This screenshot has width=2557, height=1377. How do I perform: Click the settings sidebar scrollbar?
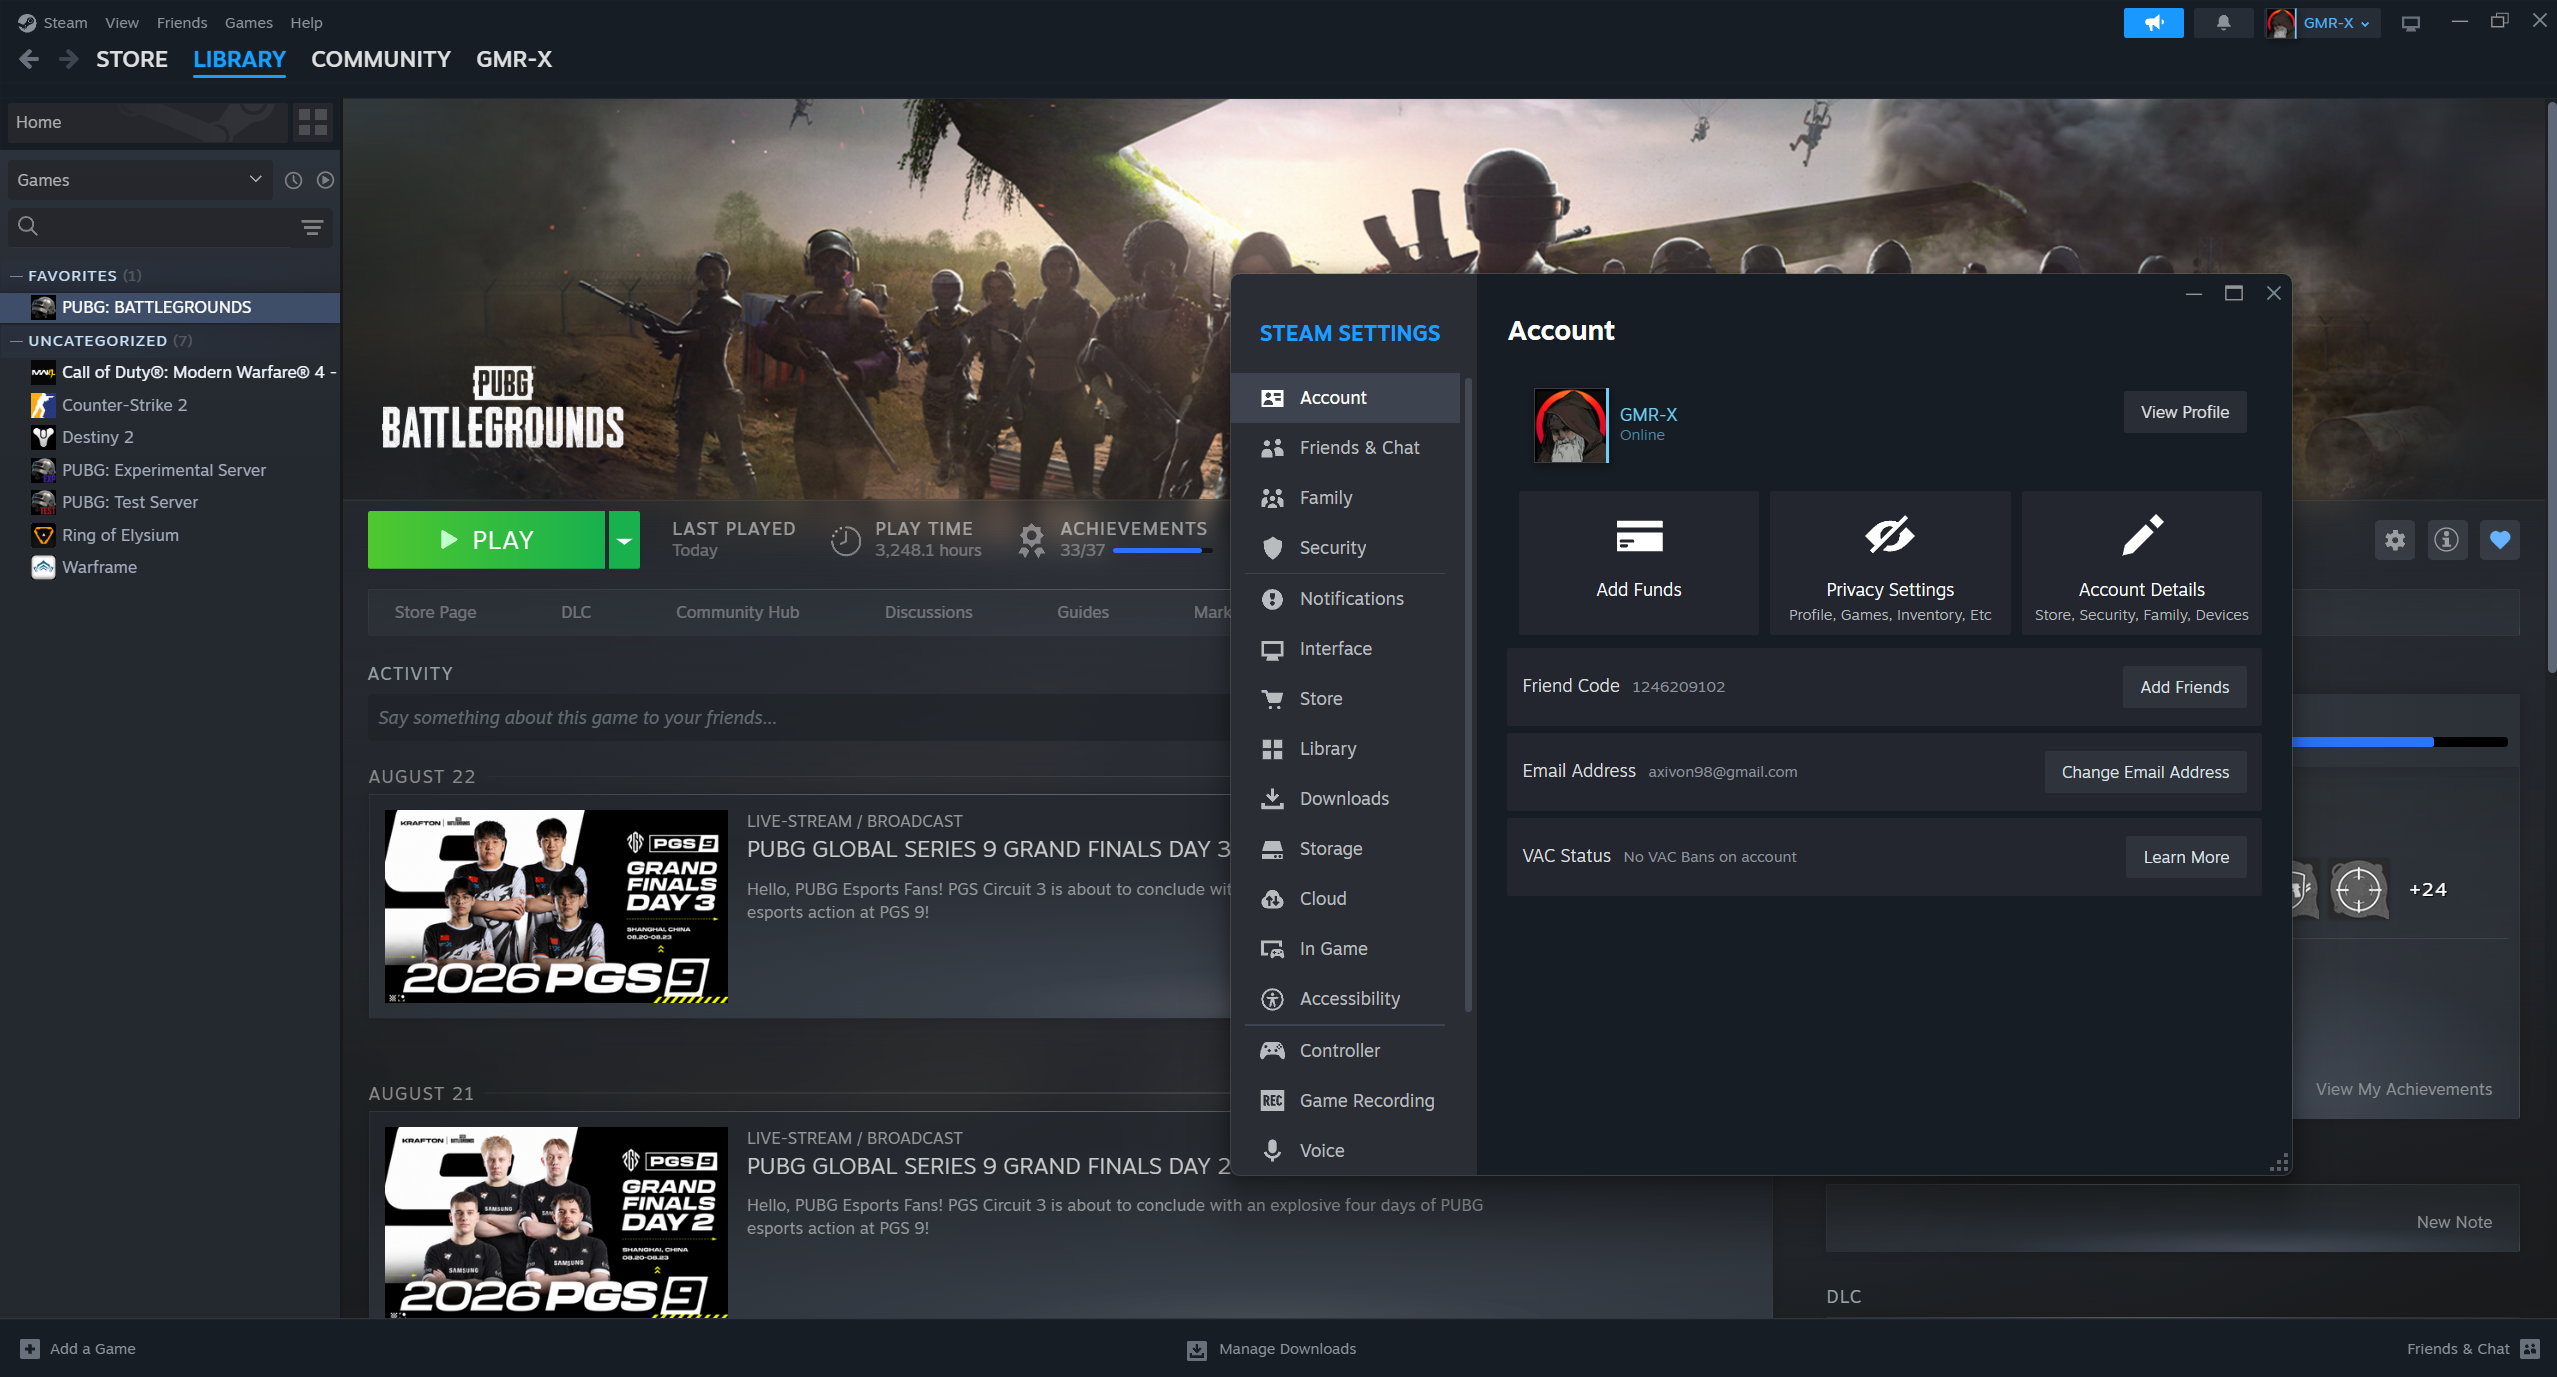[1467, 695]
